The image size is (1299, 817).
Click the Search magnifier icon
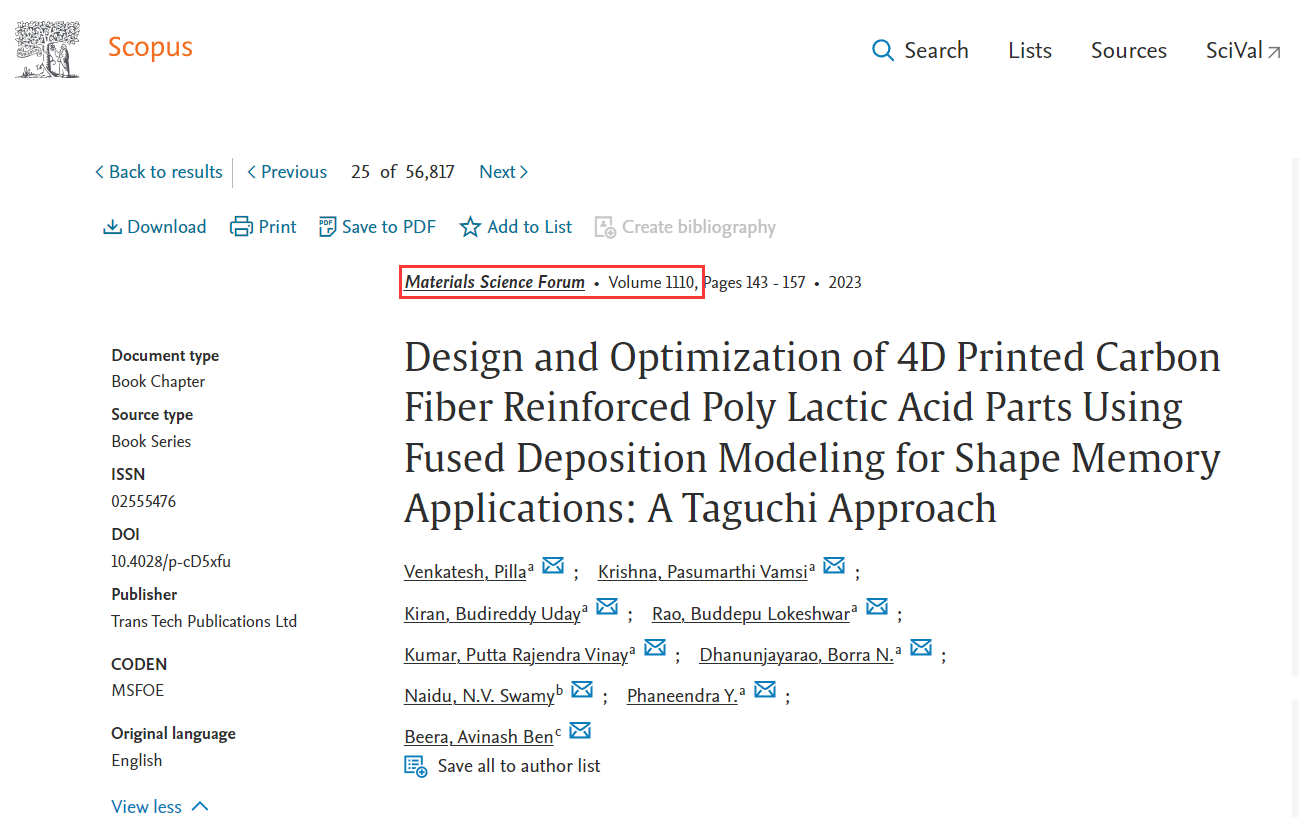(x=883, y=51)
